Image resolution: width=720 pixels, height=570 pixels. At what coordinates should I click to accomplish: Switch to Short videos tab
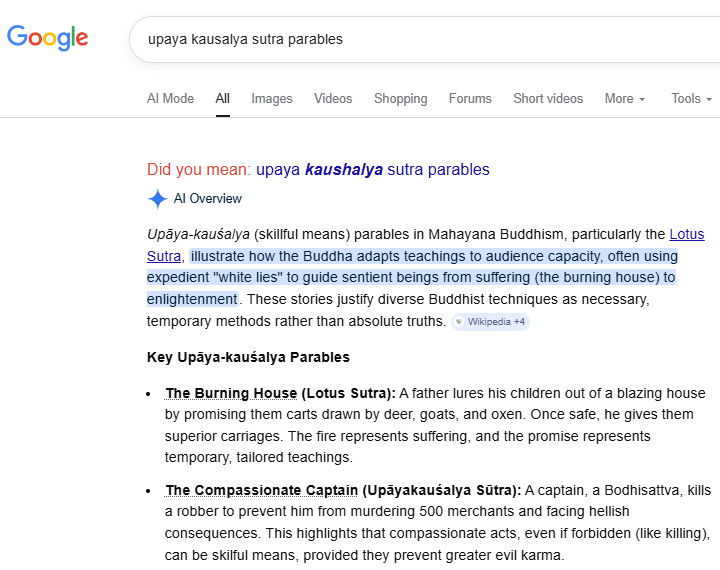[548, 98]
